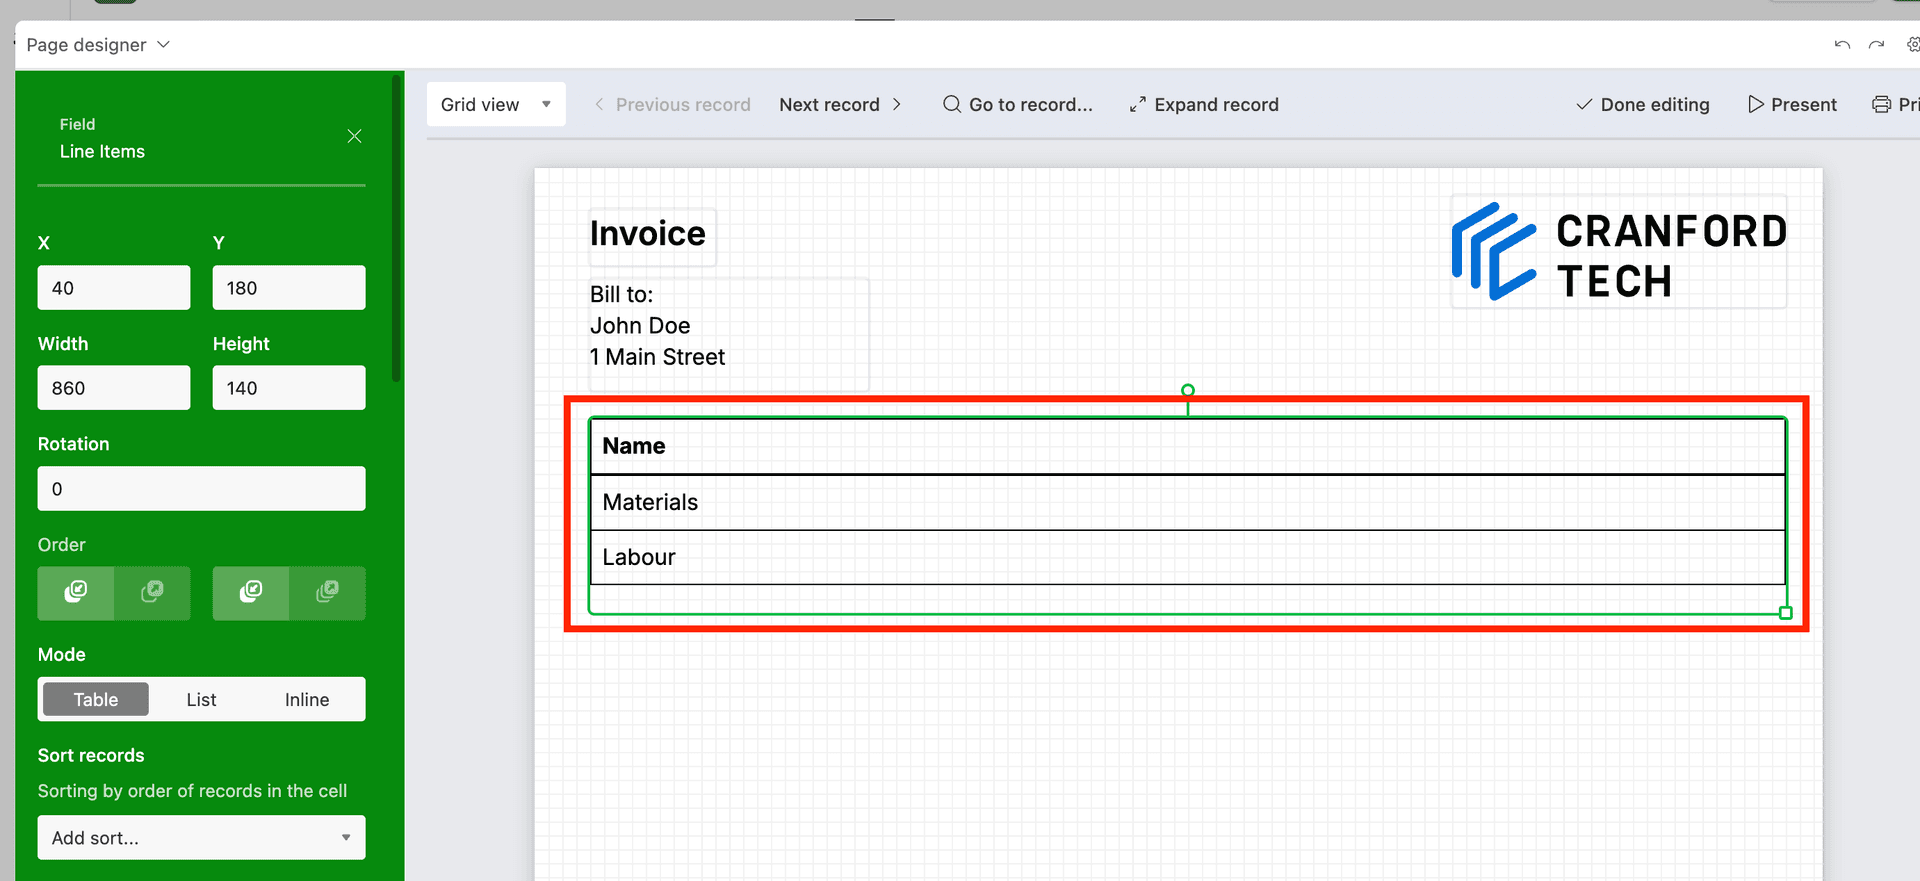Click Previous record
Image resolution: width=1920 pixels, height=881 pixels.
672,104
